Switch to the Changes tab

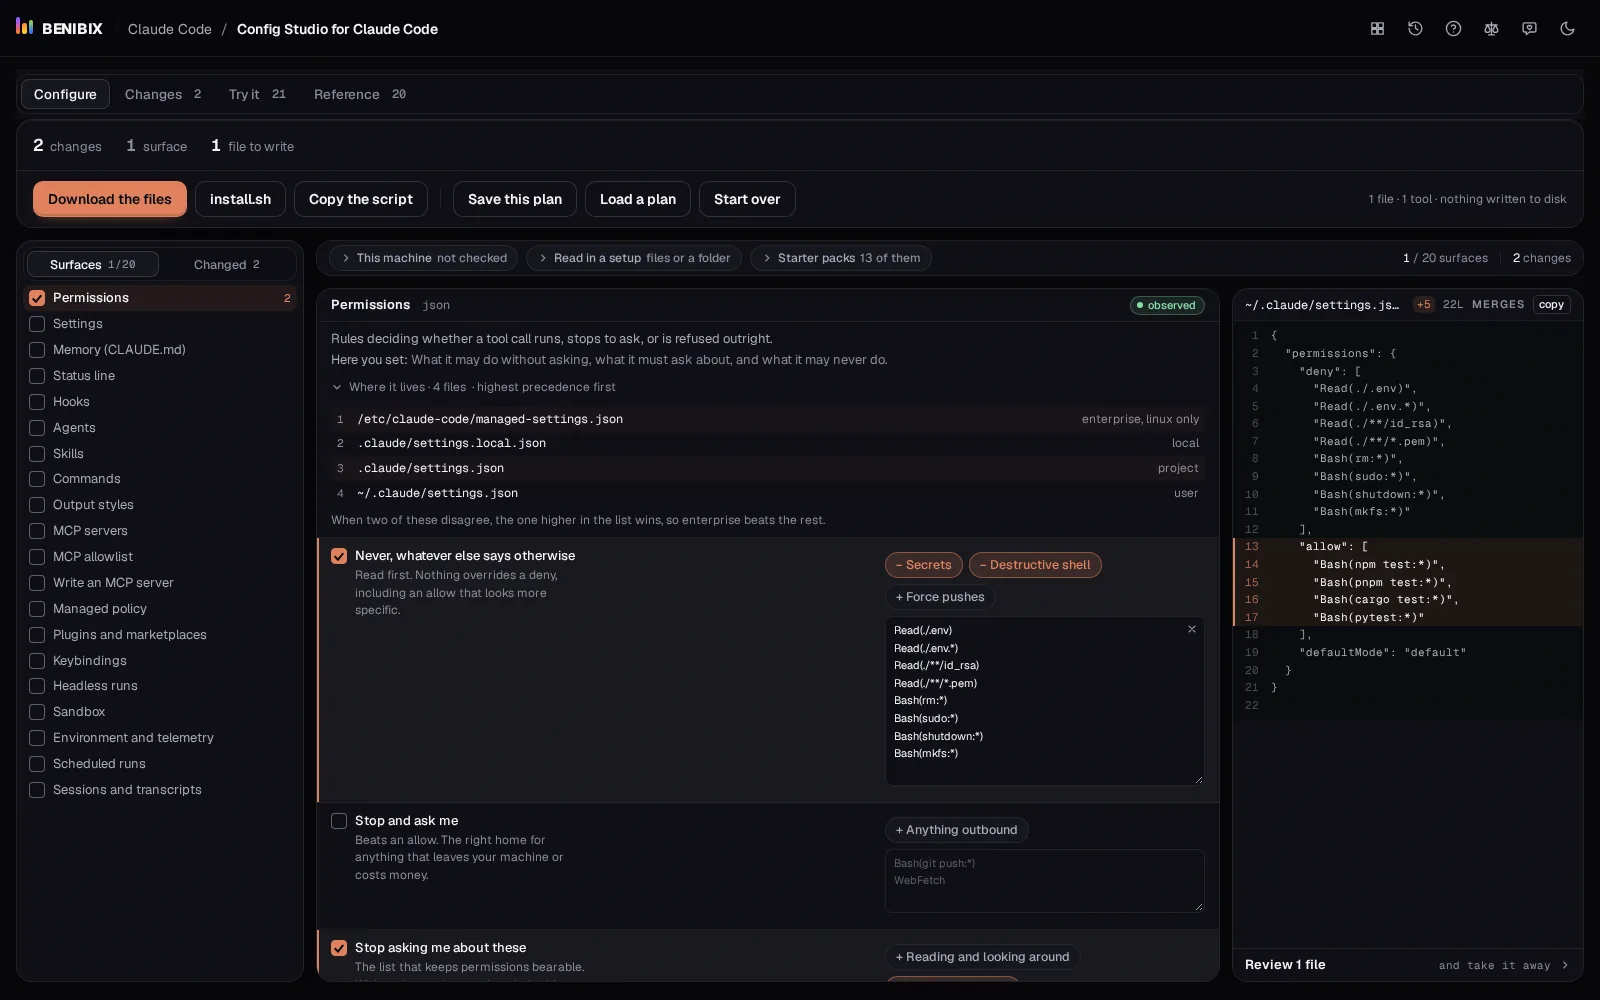coord(163,94)
